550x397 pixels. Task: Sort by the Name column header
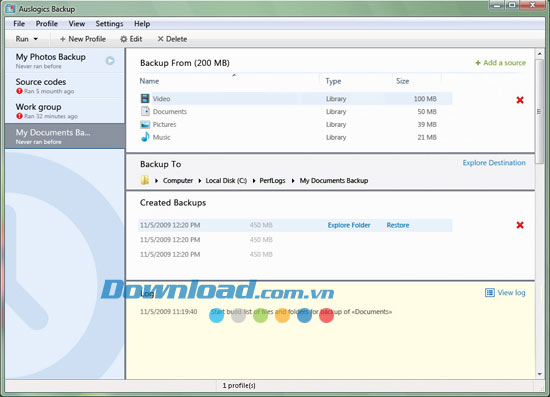[149, 81]
